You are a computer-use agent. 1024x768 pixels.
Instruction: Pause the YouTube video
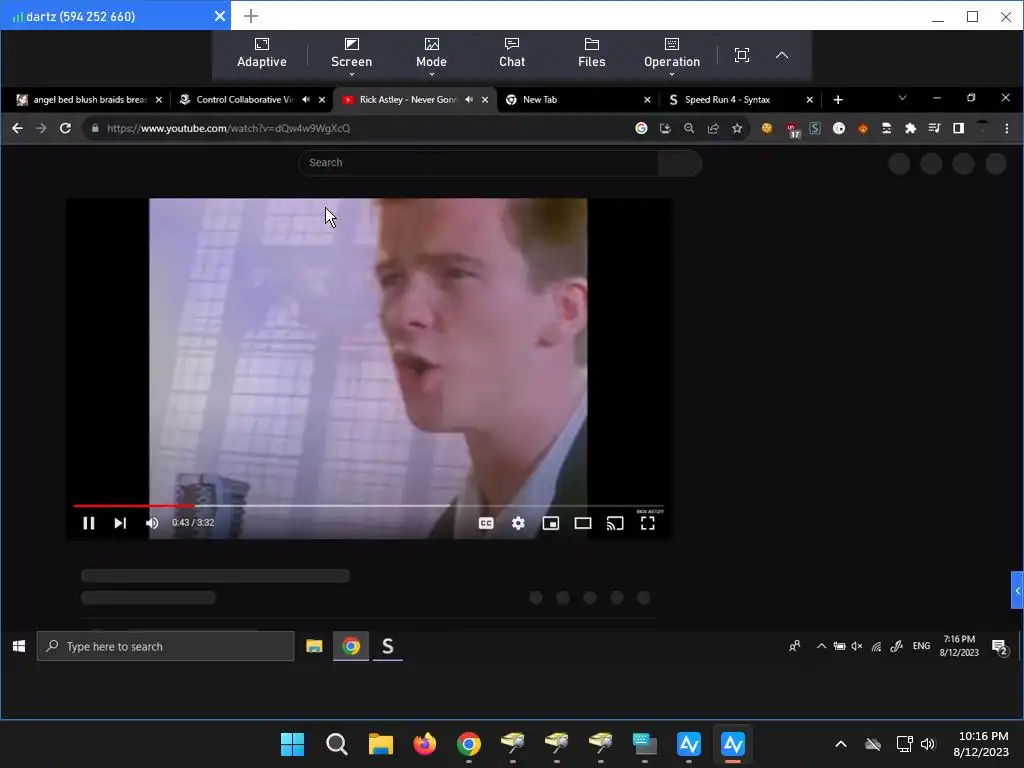[89, 523]
